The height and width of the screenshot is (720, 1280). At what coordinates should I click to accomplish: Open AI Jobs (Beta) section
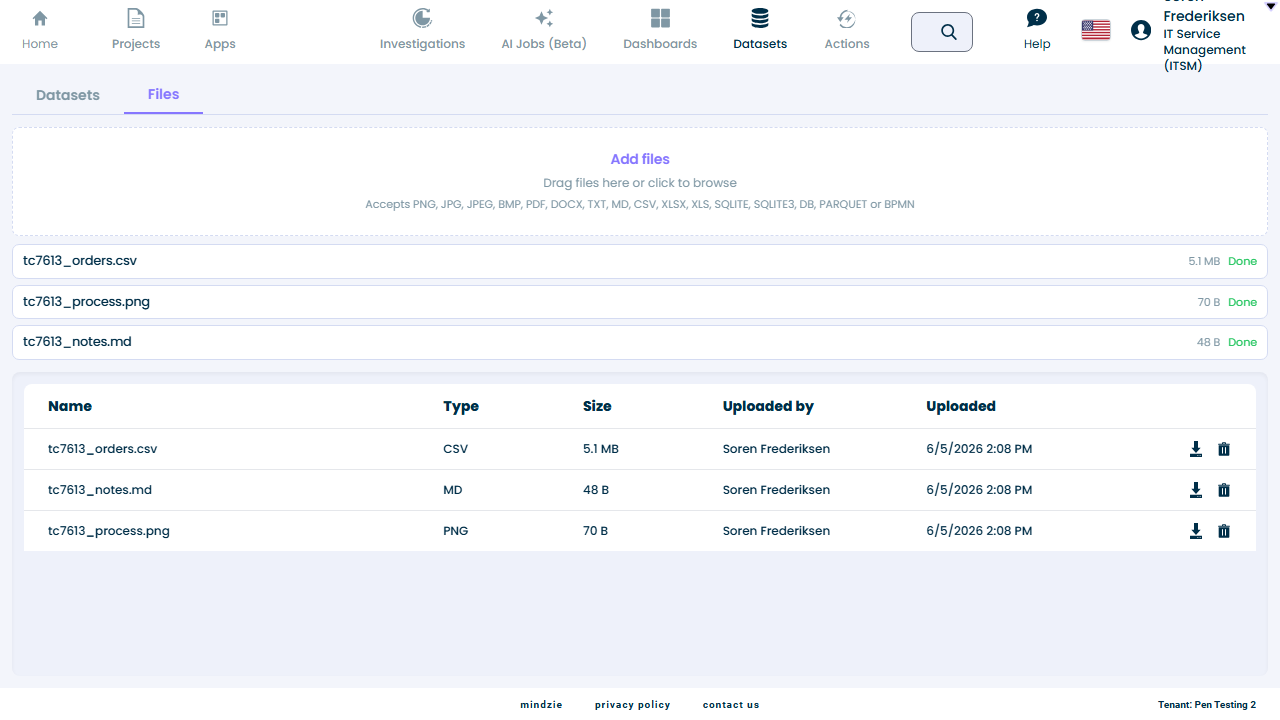tap(544, 30)
